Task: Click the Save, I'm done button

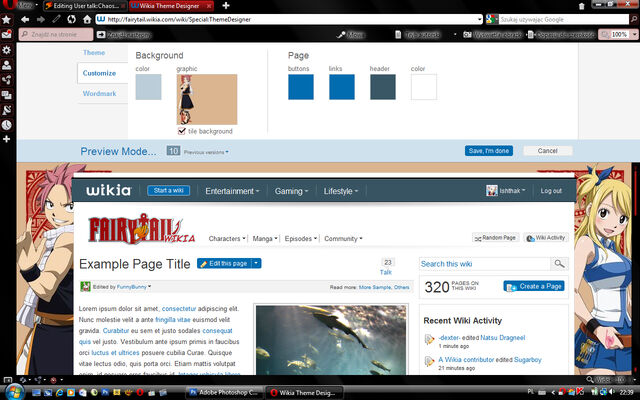Action: tap(489, 151)
